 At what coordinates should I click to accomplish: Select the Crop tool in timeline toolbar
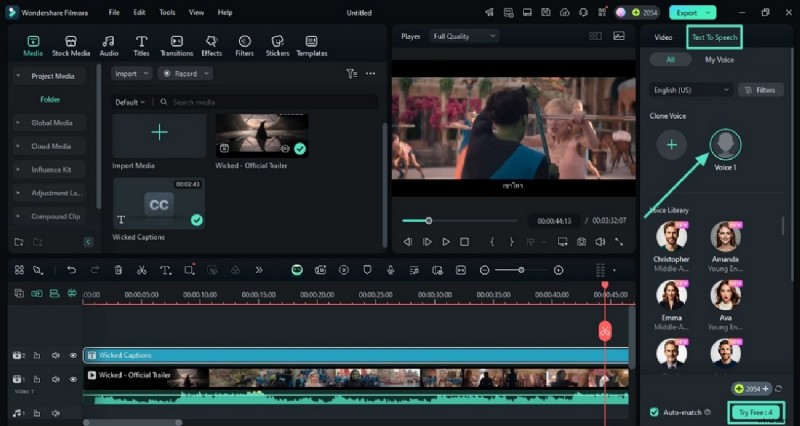[x=189, y=270]
